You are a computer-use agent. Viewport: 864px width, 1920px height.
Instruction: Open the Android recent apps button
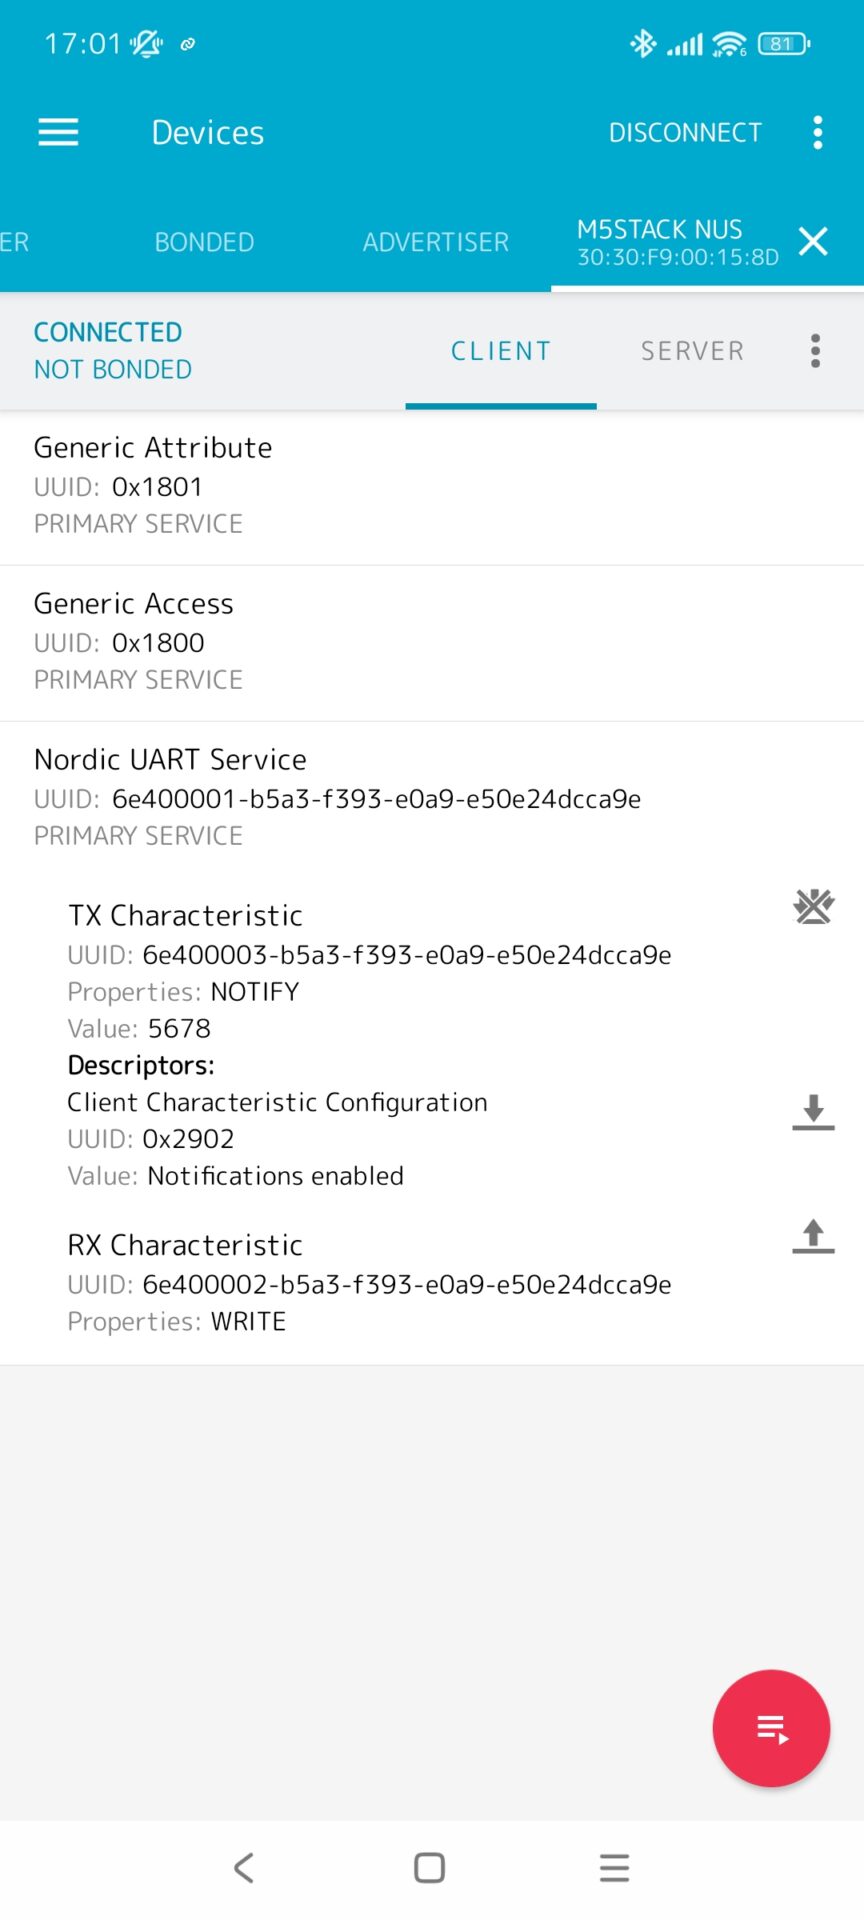(614, 1867)
